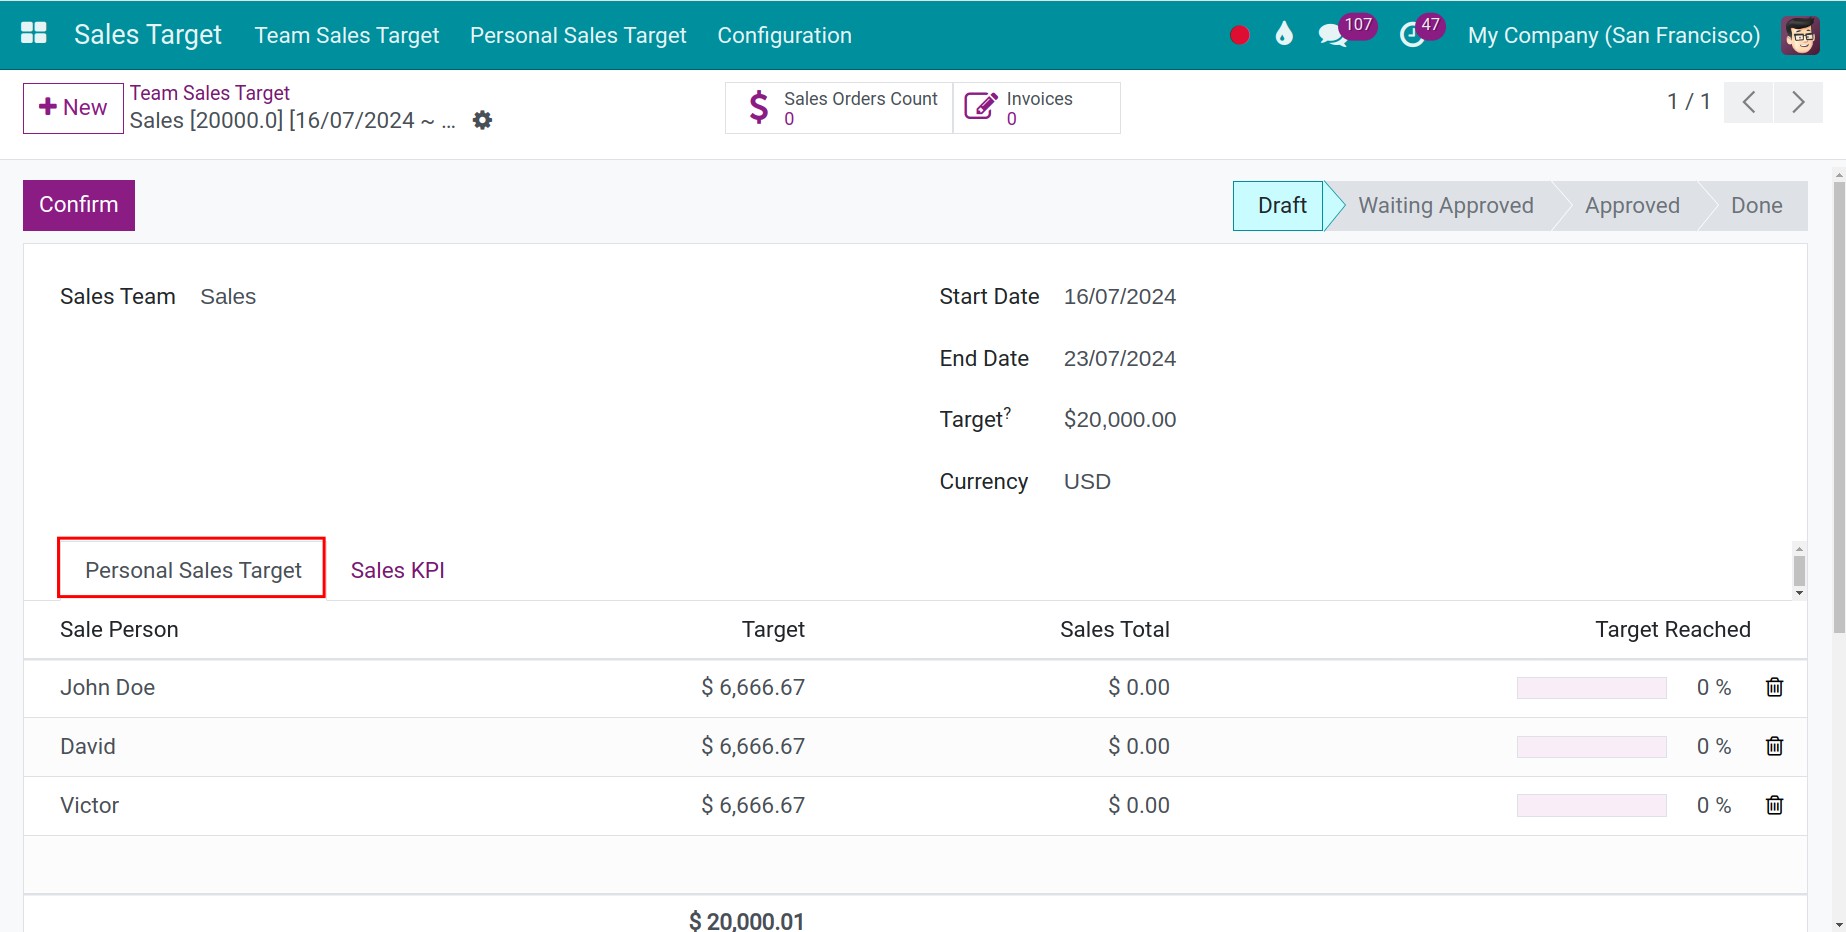1846x932 pixels.
Task: Remove David's target line via trash icon
Action: click(x=1774, y=747)
